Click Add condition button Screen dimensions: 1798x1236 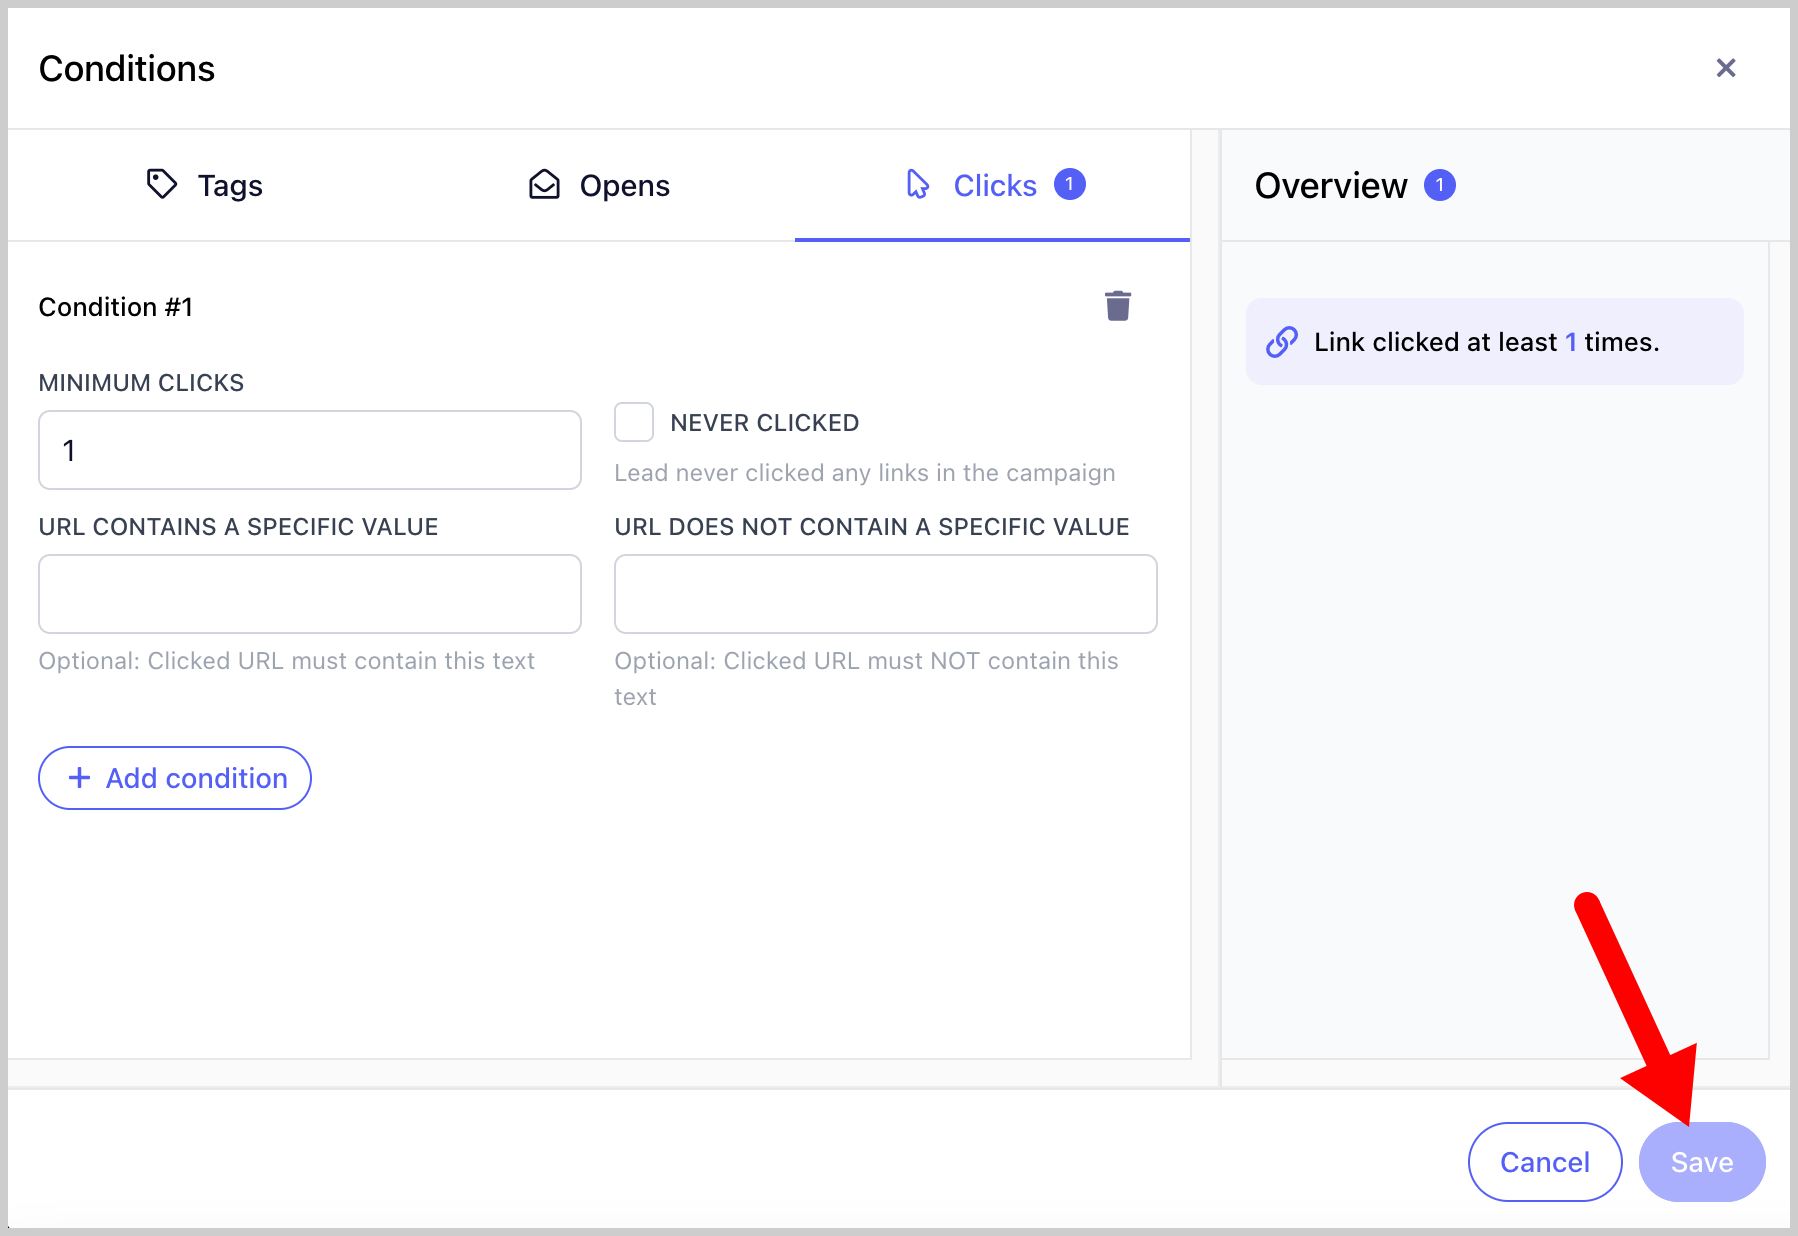[x=175, y=778]
